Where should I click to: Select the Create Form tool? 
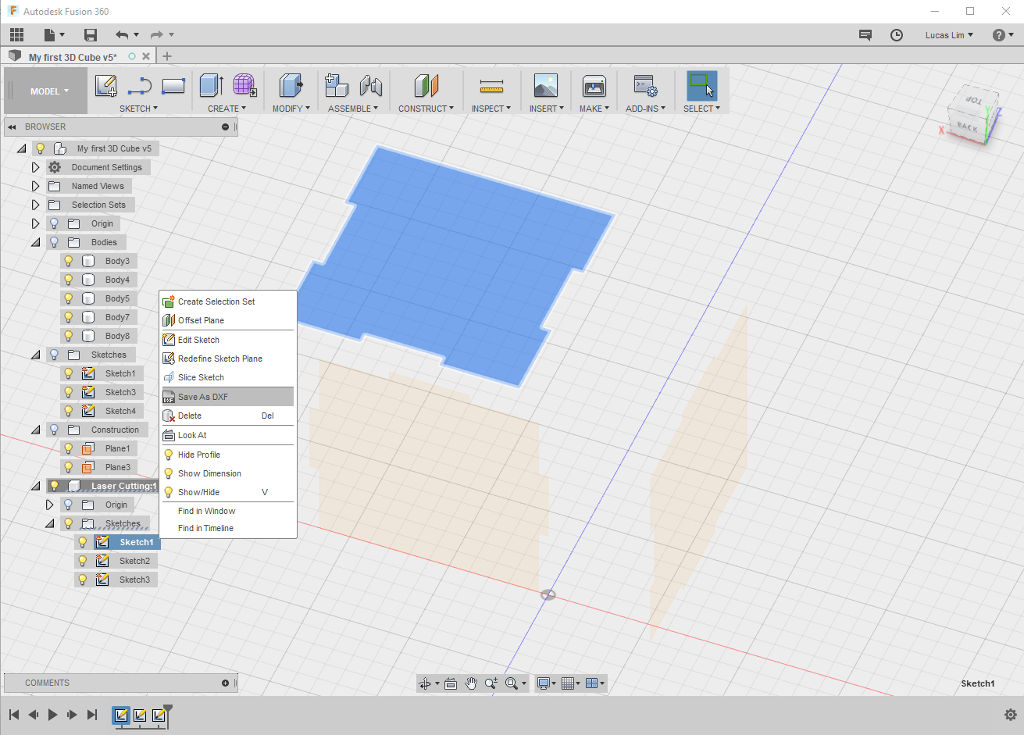coord(244,86)
